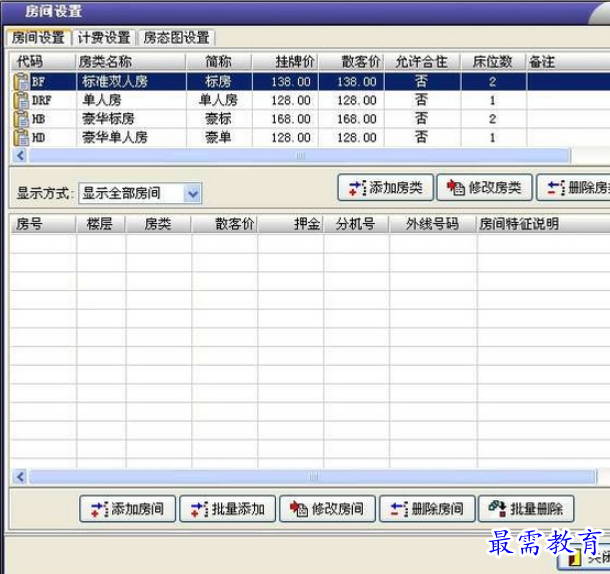Open the 显示方式 dropdown arrow

point(193,193)
